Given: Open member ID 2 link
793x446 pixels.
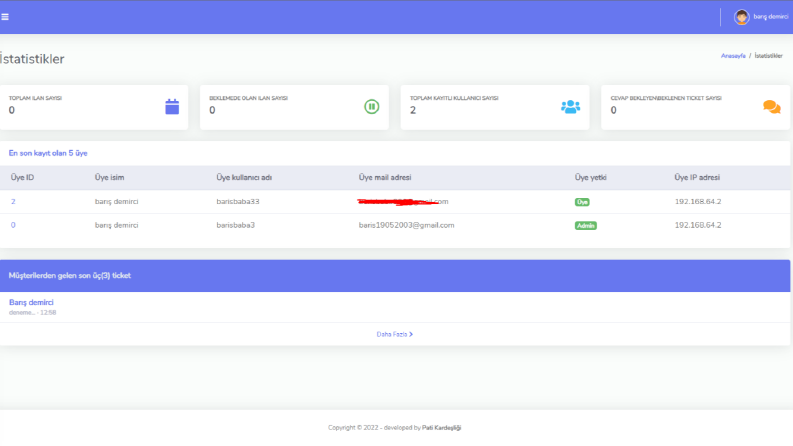Looking at the screenshot, I should tap(13, 201).
